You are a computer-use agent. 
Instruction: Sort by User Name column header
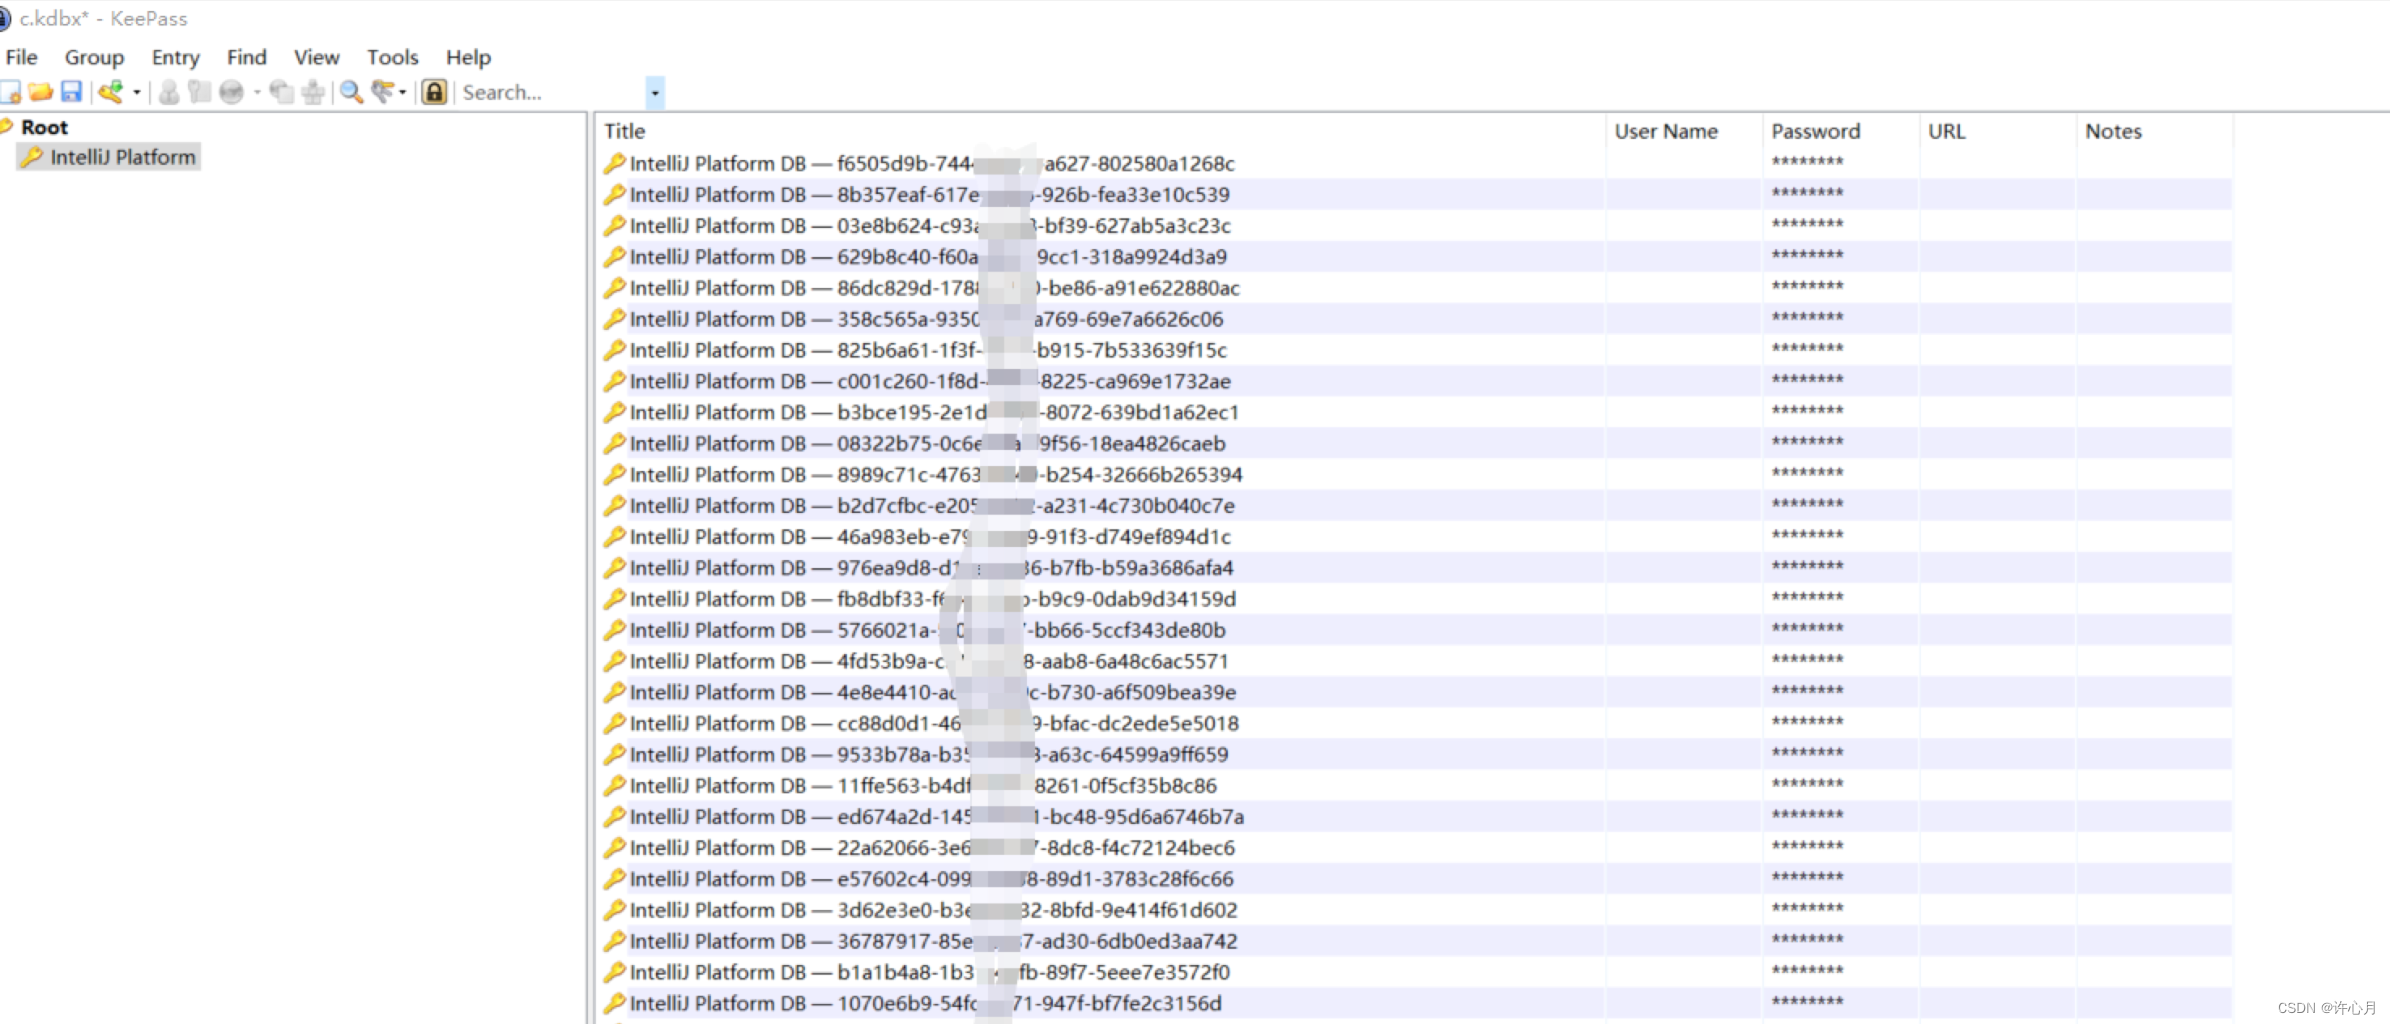(1684, 131)
